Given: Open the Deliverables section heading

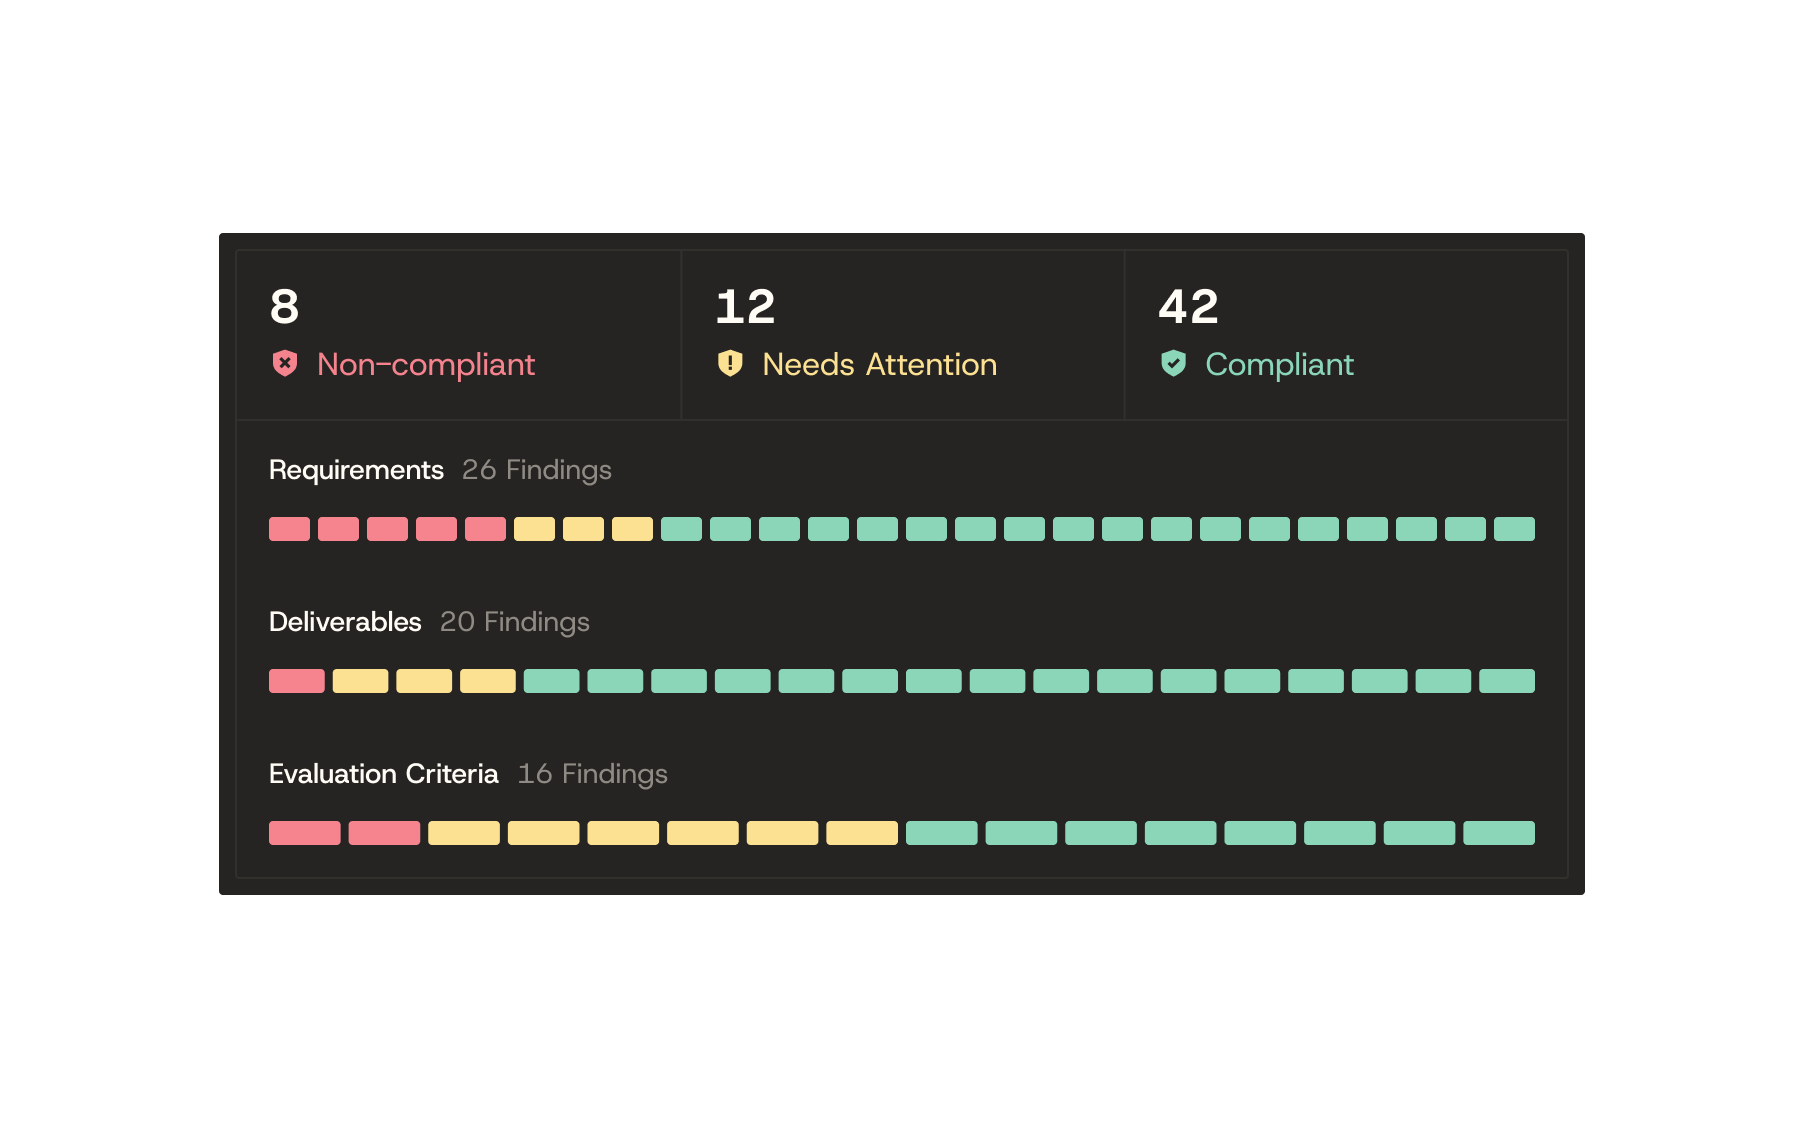Looking at the screenshot, I should (x=345, y=622).
